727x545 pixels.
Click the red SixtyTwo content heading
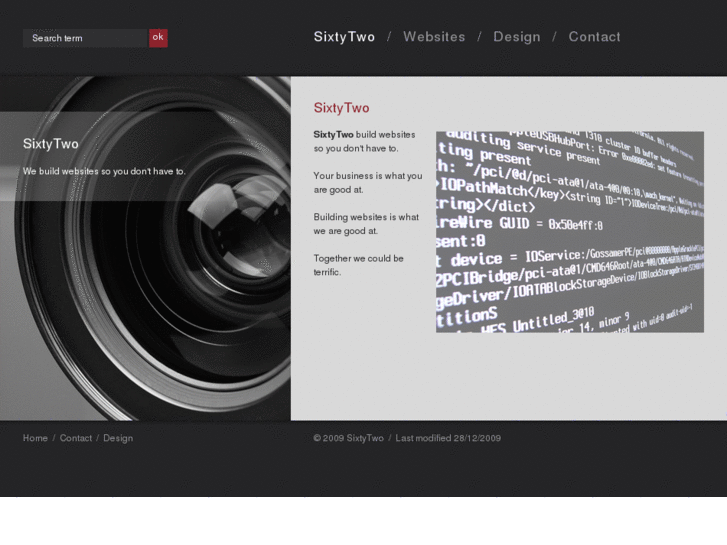tap(342, 108)
